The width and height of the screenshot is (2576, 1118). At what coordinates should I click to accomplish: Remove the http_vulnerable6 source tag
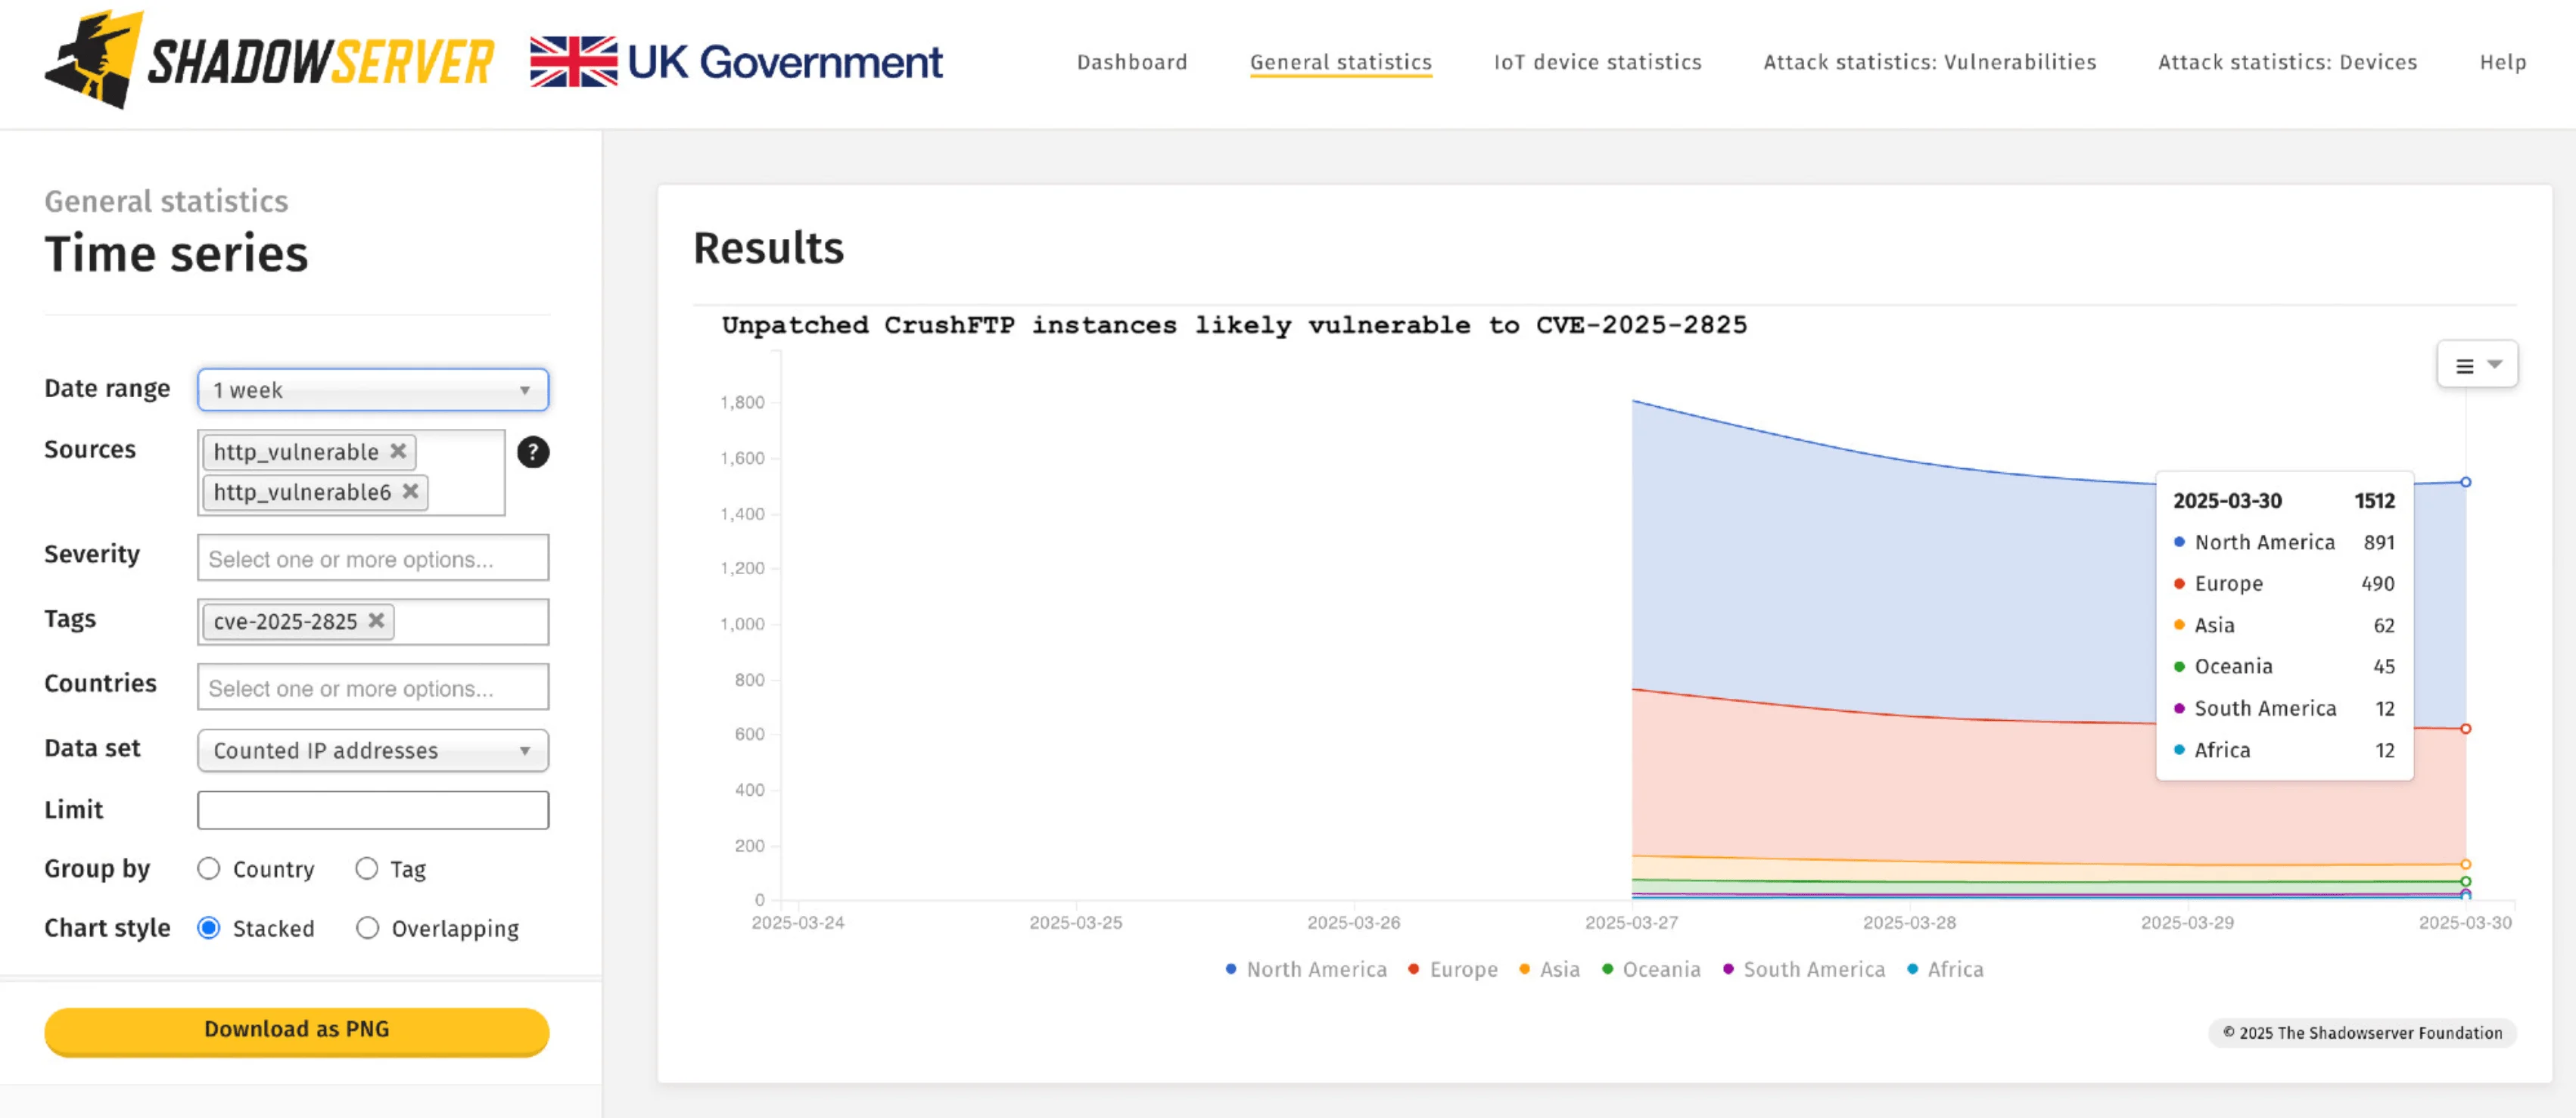coord(410,491)
